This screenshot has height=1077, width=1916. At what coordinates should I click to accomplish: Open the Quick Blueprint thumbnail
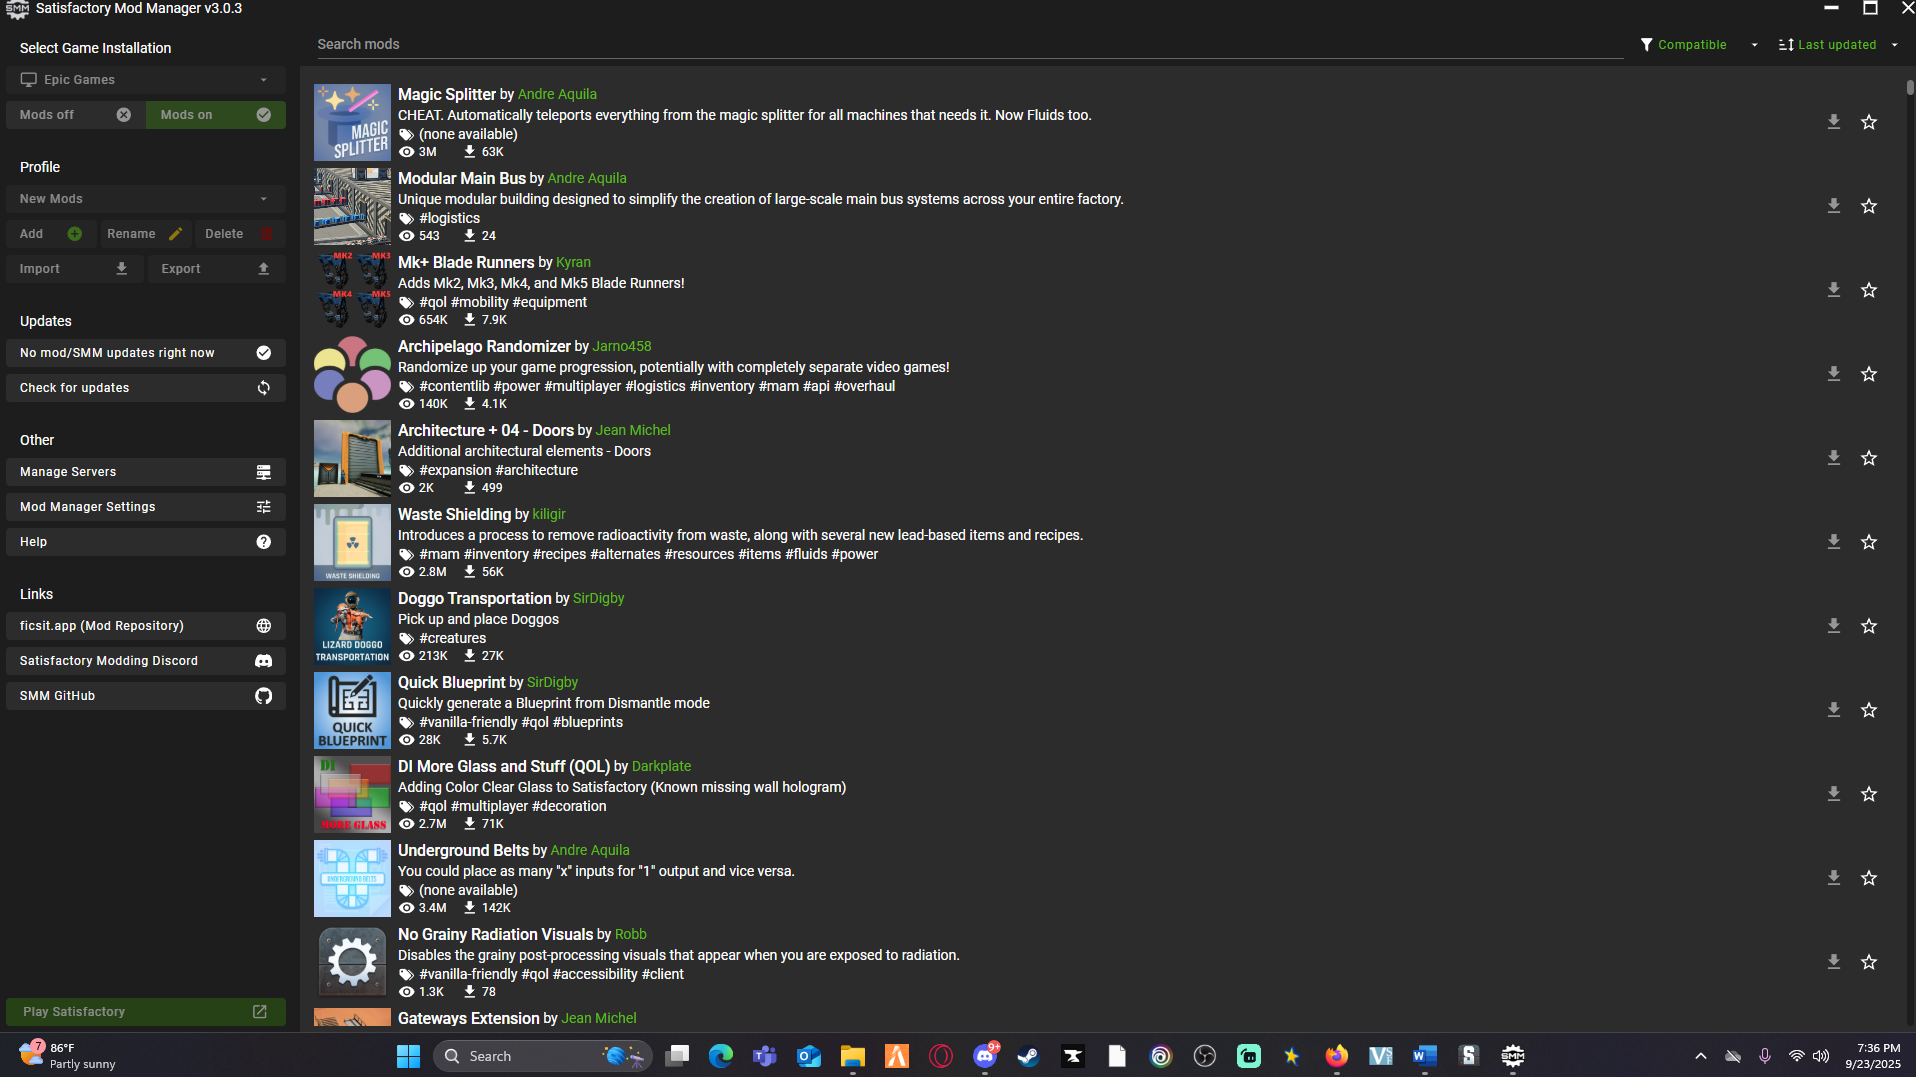[x=352, y=710]
